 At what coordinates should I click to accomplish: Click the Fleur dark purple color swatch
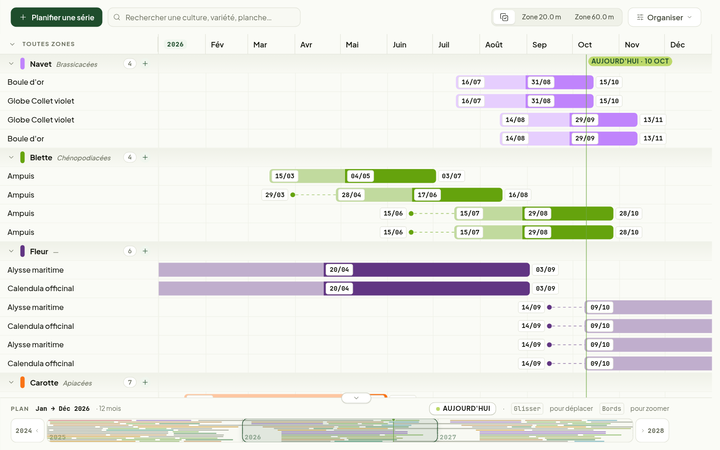(22, 251)
